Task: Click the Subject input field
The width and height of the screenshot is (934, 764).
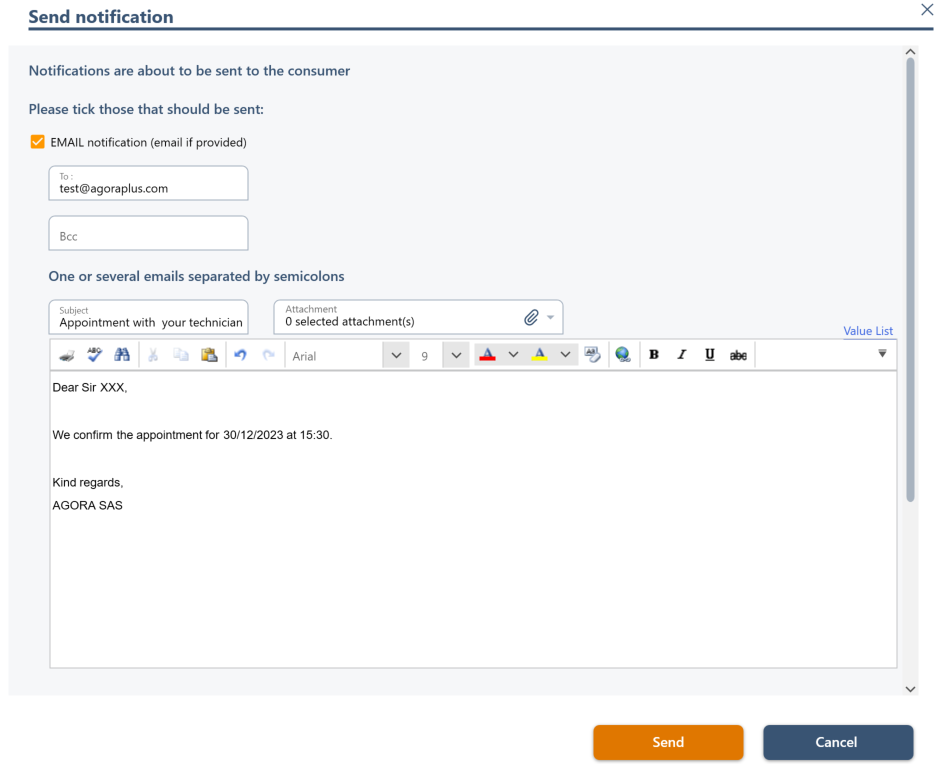Action: [x=148, y=317]
